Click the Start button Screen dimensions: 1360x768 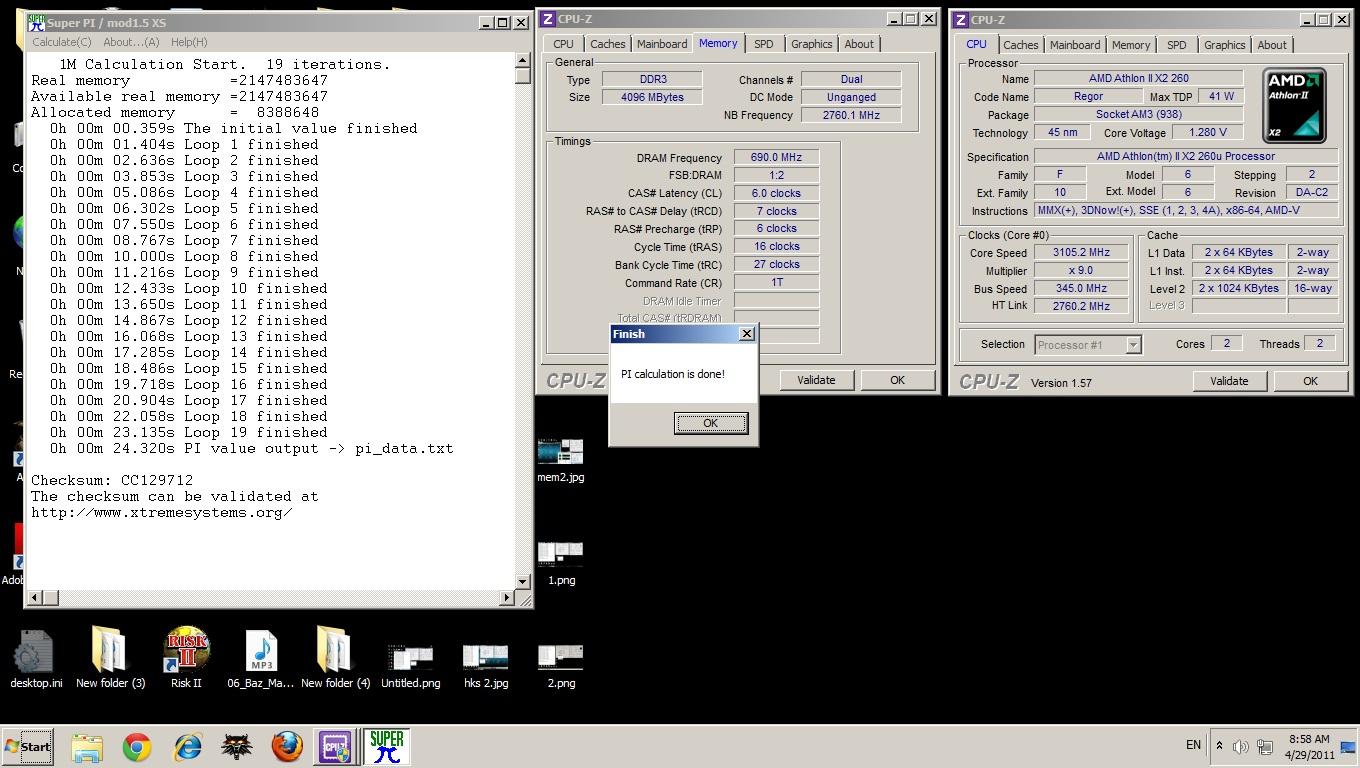pos(28,746)
